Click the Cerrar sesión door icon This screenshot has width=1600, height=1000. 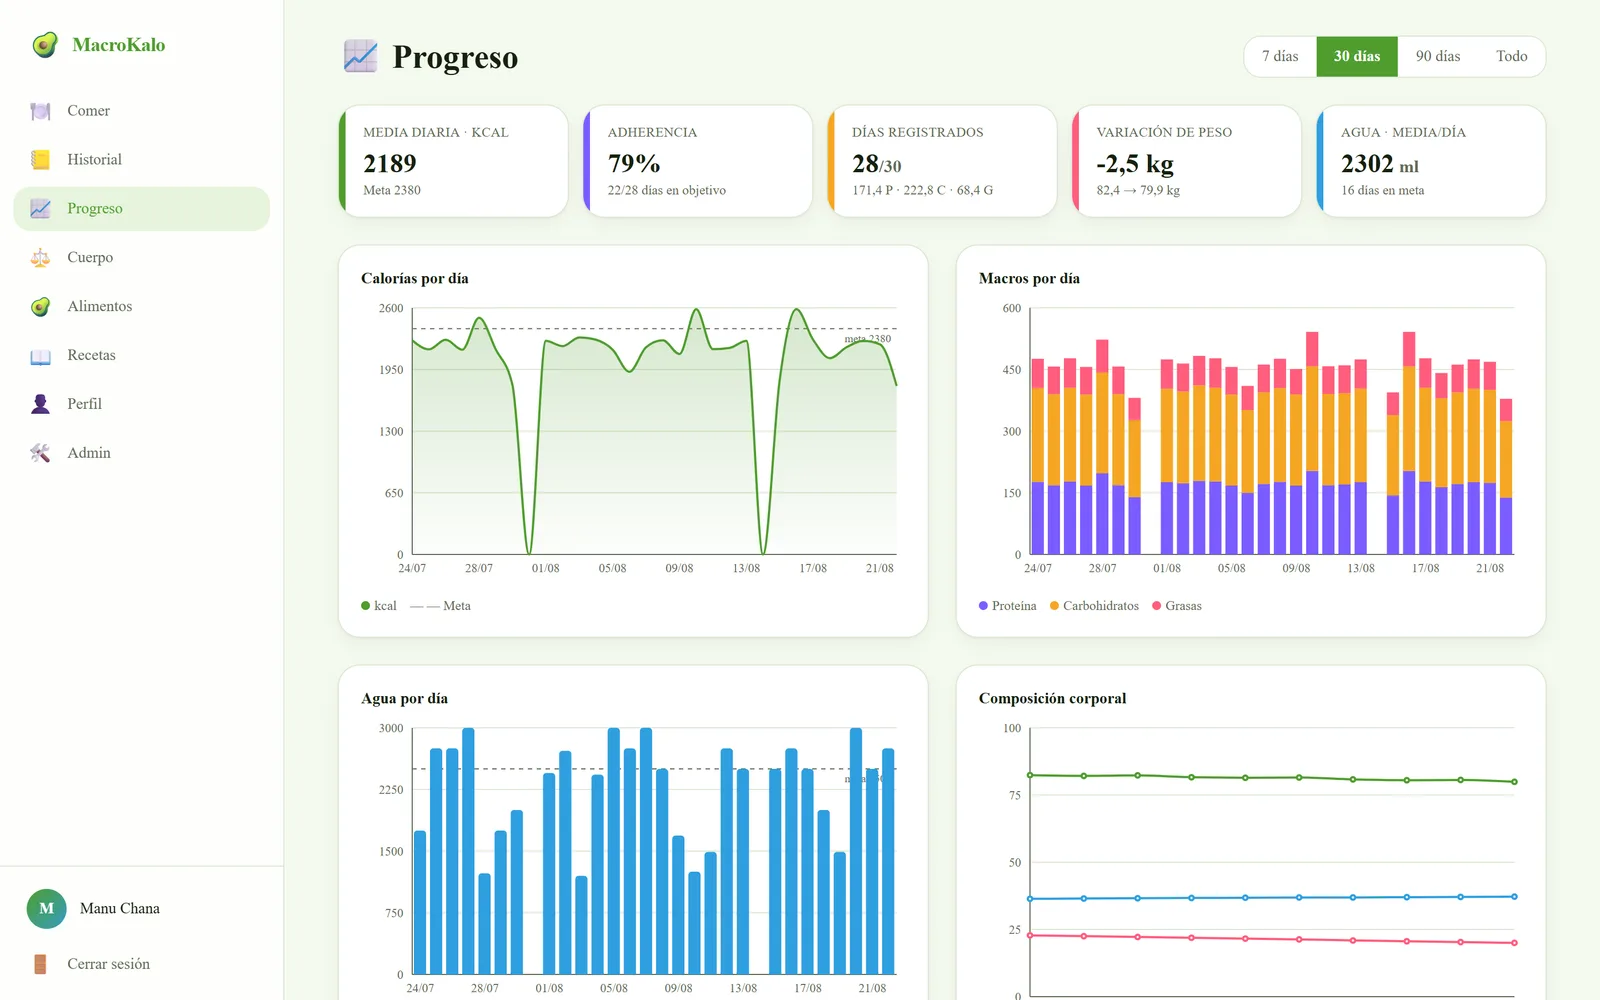40,964
